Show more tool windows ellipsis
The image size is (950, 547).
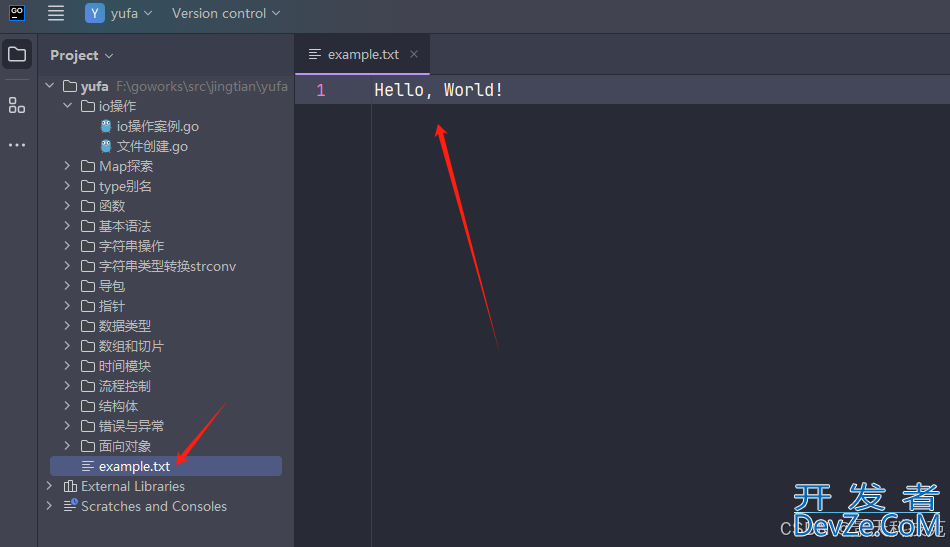coord(17,145)
